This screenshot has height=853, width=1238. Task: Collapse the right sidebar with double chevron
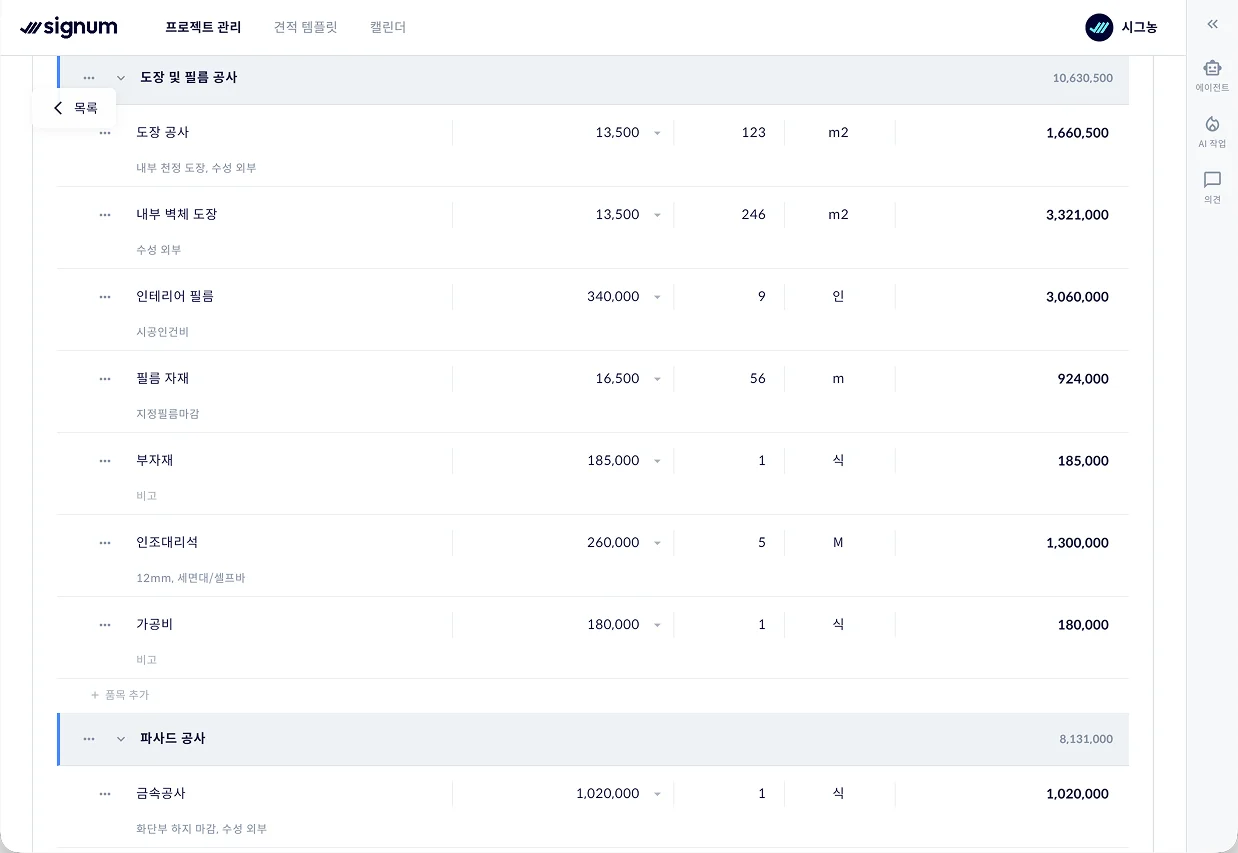tap(1212, 24)
